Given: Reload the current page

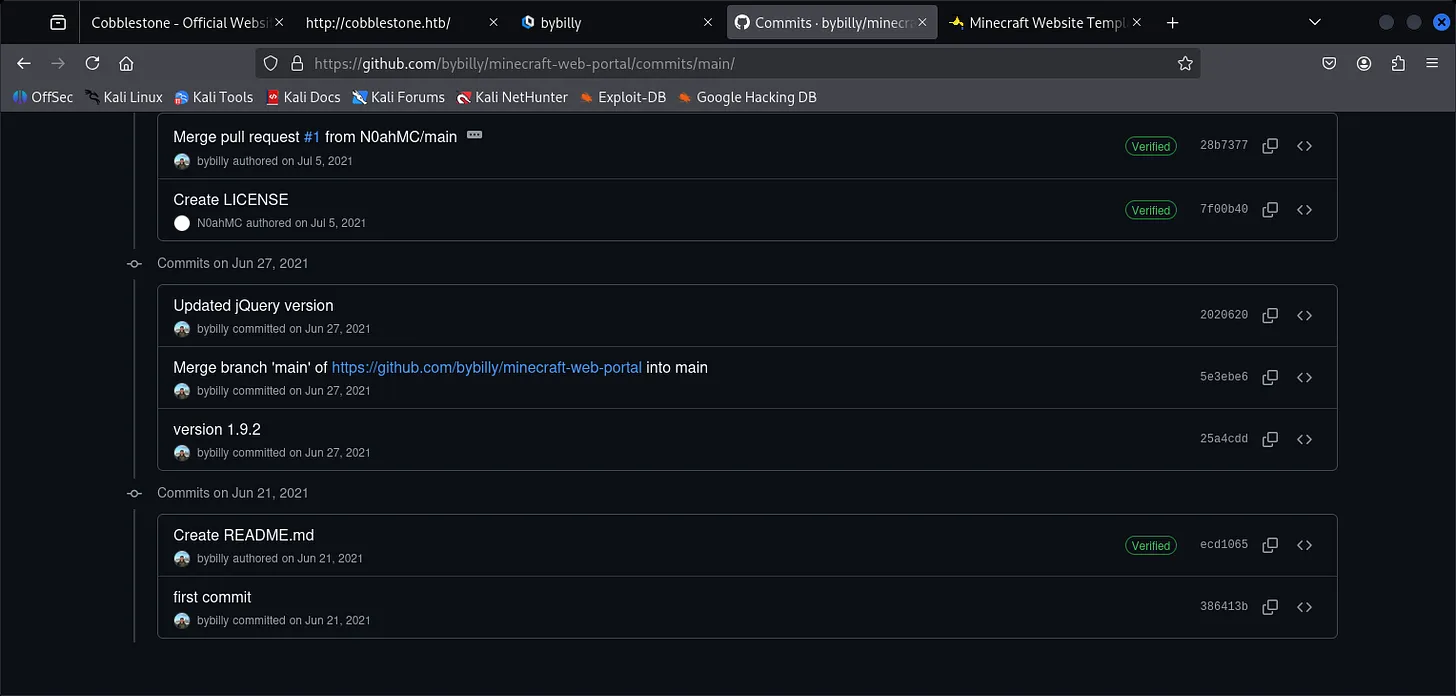Looking at the screenshot, I should point(92,63).
